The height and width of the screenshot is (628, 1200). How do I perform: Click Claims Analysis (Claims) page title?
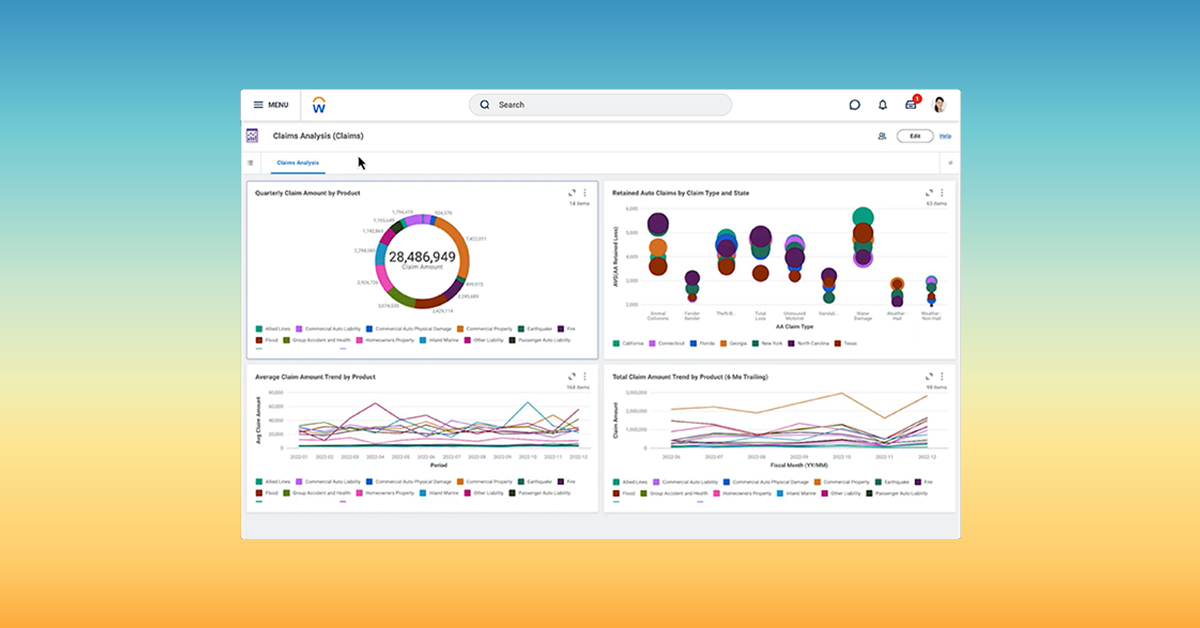[318, 136]
